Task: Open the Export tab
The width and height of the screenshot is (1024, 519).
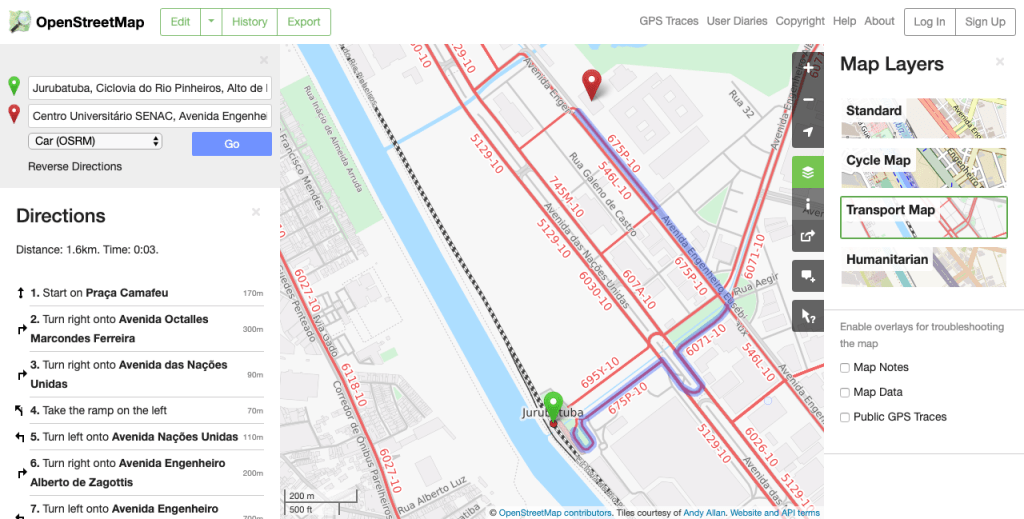Action: coord(303,22)
